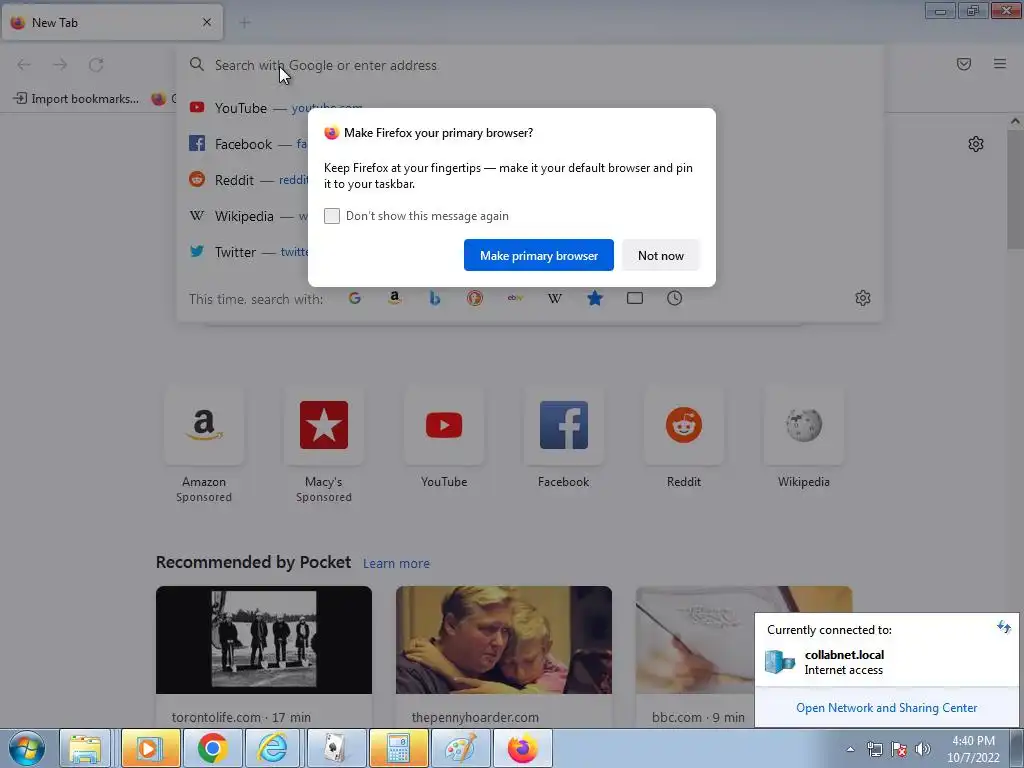This screenshot has height=768, width=1024.
Task: Click the Firefox taskbar button
Action: tap(522, 748)
